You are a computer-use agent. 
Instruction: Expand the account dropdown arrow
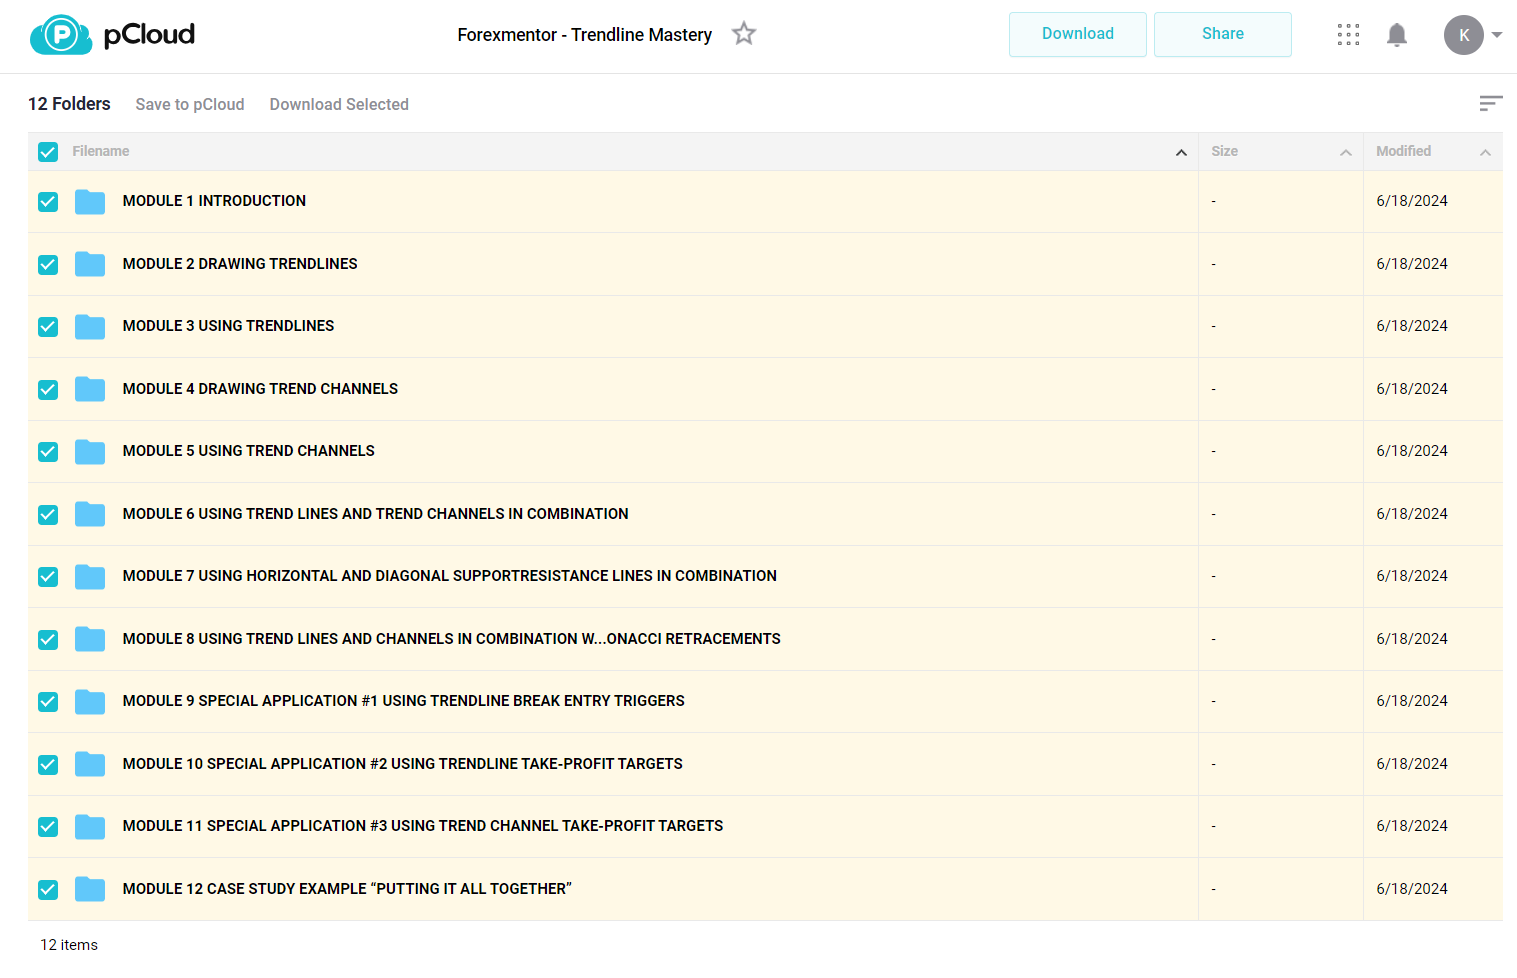pyautogui.click(x=1497, y=35)
